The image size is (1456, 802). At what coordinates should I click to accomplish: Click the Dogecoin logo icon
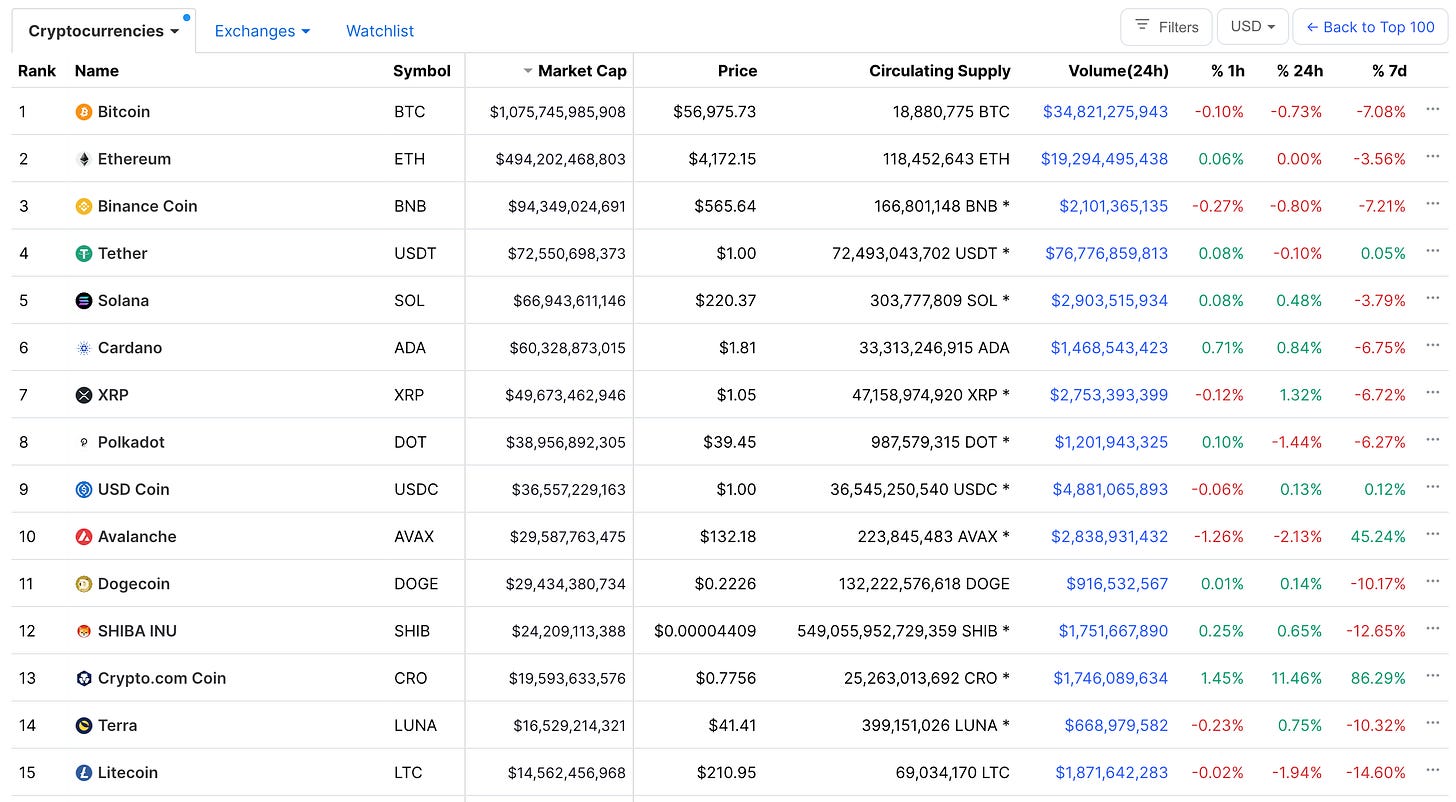click(x=84, y=584)
